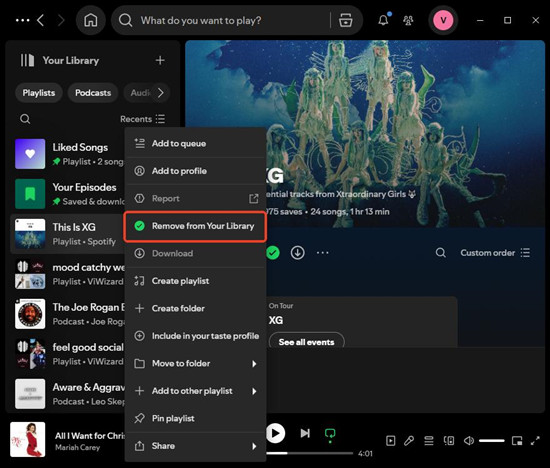Viewport: 550px width, 468px height.
Task: Adjust the volume slider
Action: [492, 441]
